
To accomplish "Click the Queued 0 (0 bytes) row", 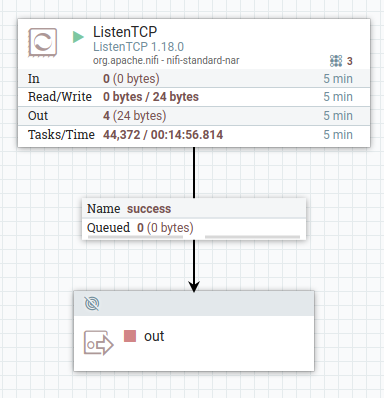I will pos(194,228).
